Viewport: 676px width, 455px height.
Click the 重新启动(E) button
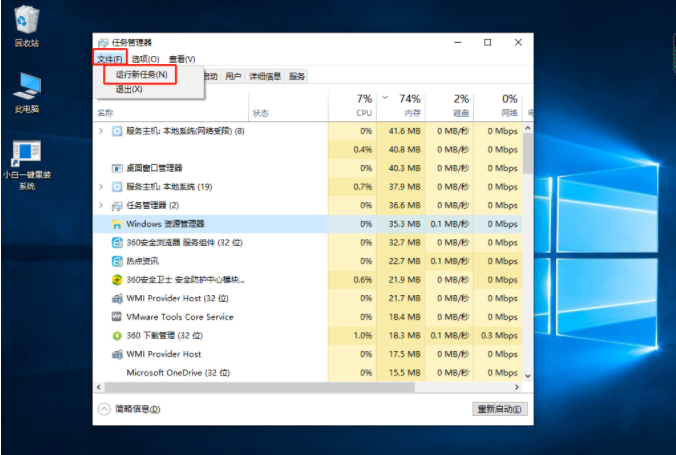point(500,409)
